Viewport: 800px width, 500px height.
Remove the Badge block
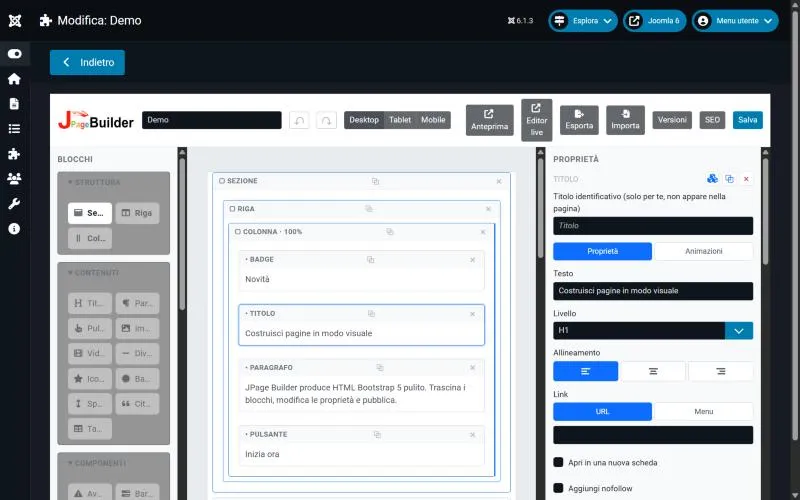click(472, 260)
